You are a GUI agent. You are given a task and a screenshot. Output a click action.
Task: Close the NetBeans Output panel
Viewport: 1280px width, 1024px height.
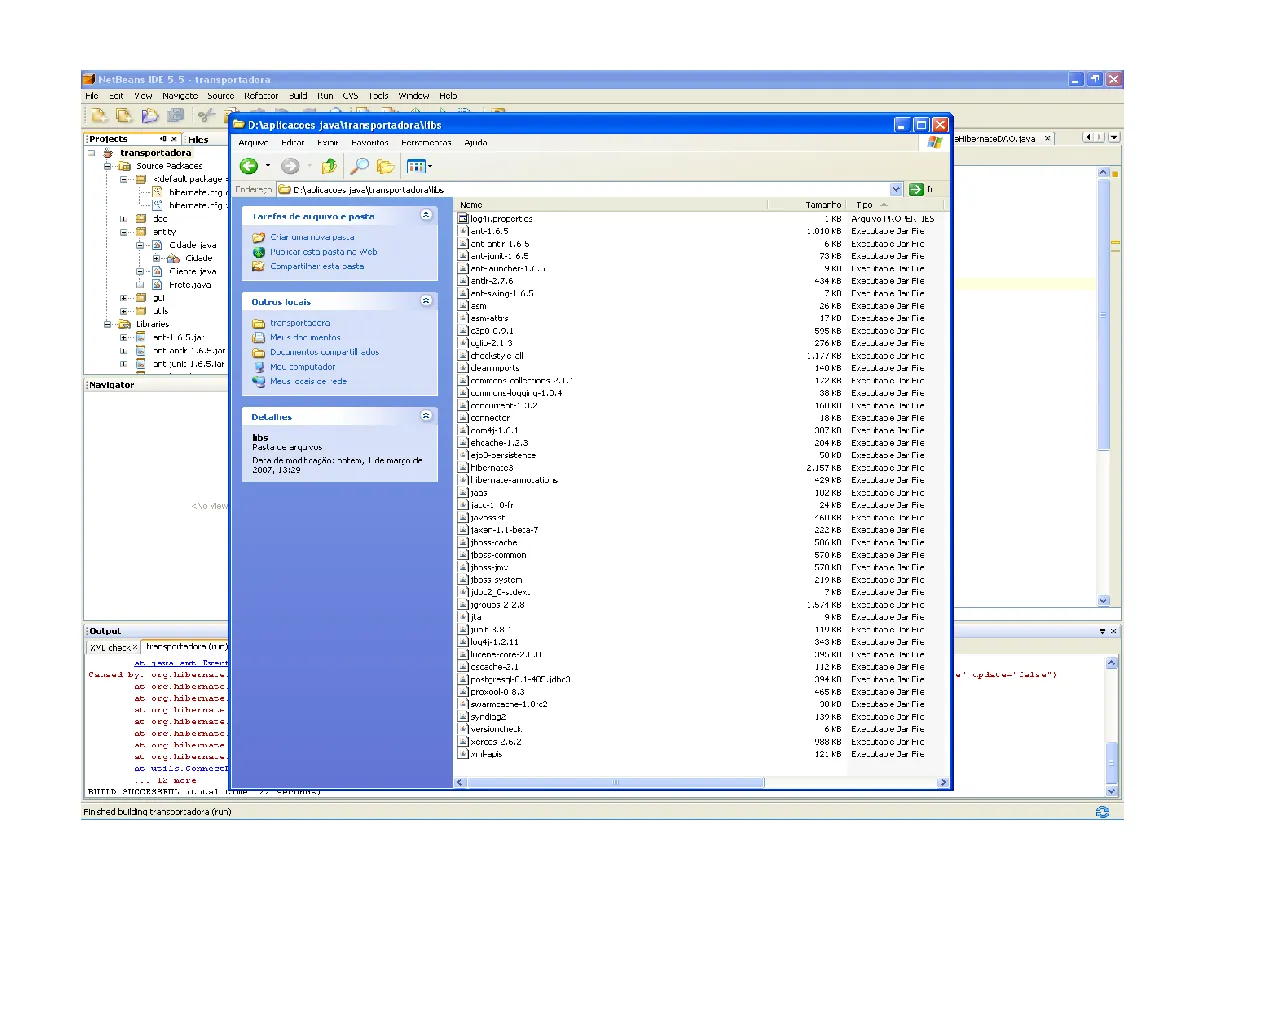point(1113,631)
